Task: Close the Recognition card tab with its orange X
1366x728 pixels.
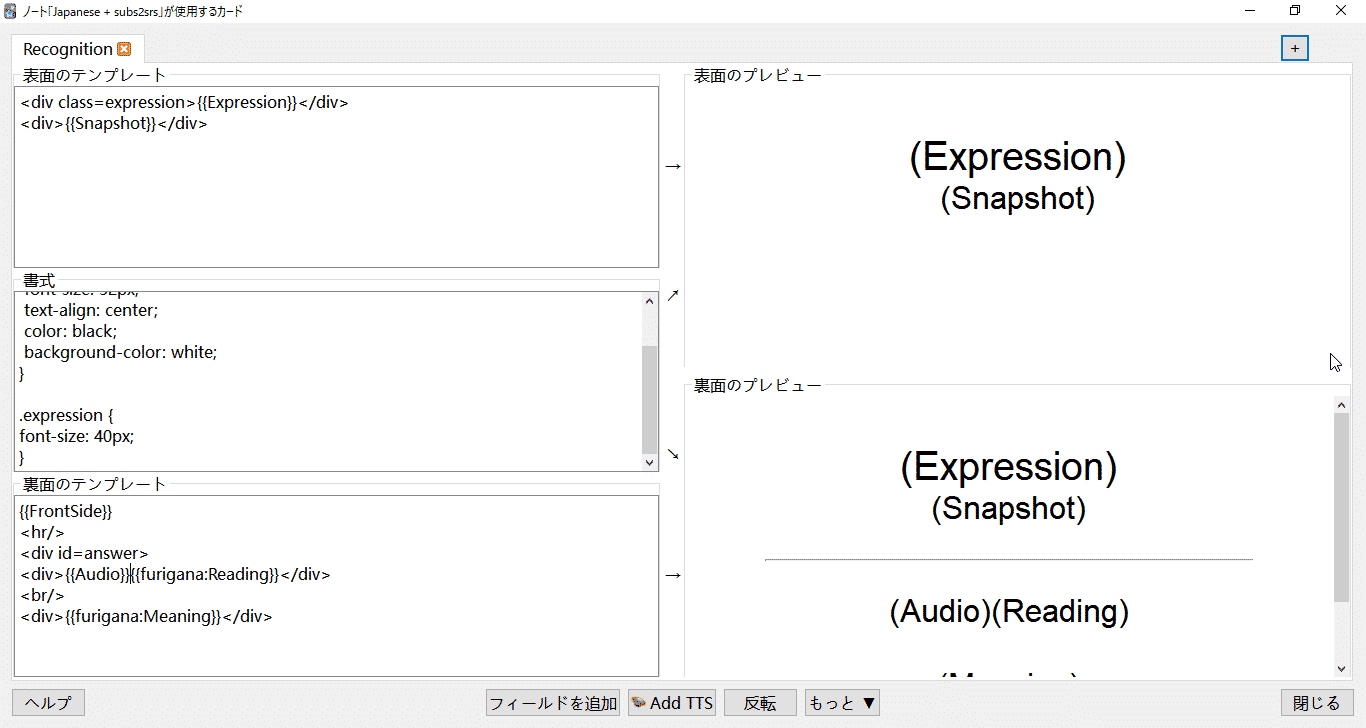Action: click(124, 49)
